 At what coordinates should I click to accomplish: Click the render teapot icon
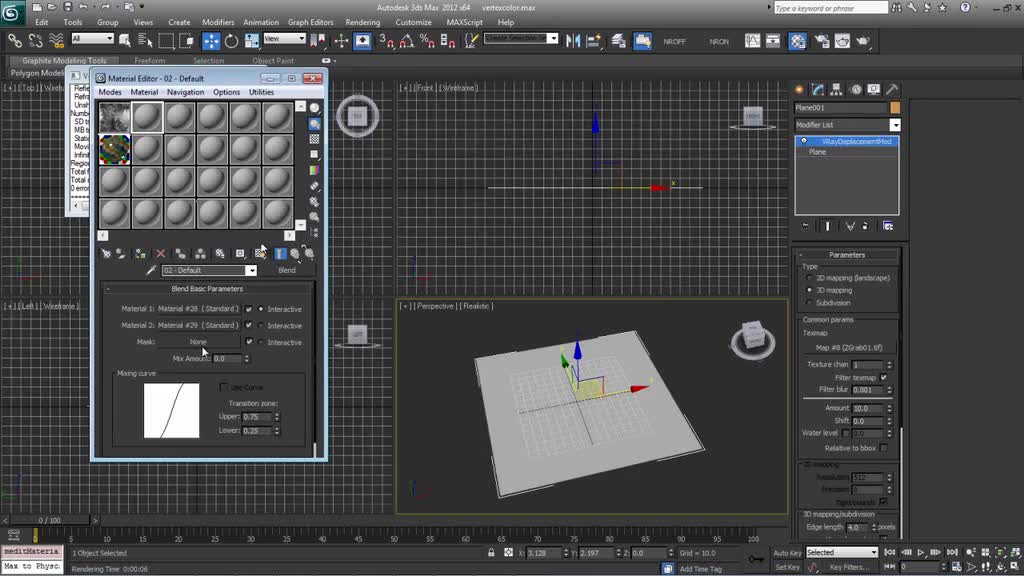coord(863,41)
